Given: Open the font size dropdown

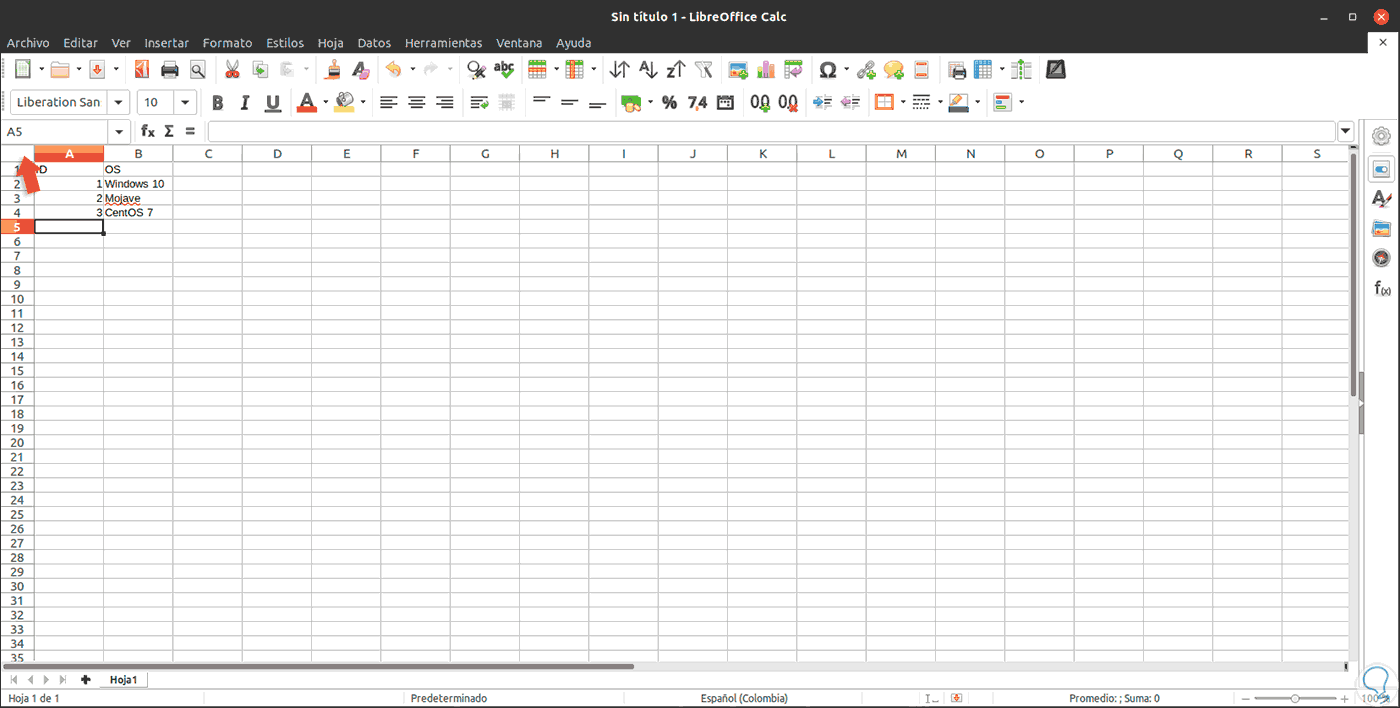Looking at the screenshot, I should coord(186,102).
